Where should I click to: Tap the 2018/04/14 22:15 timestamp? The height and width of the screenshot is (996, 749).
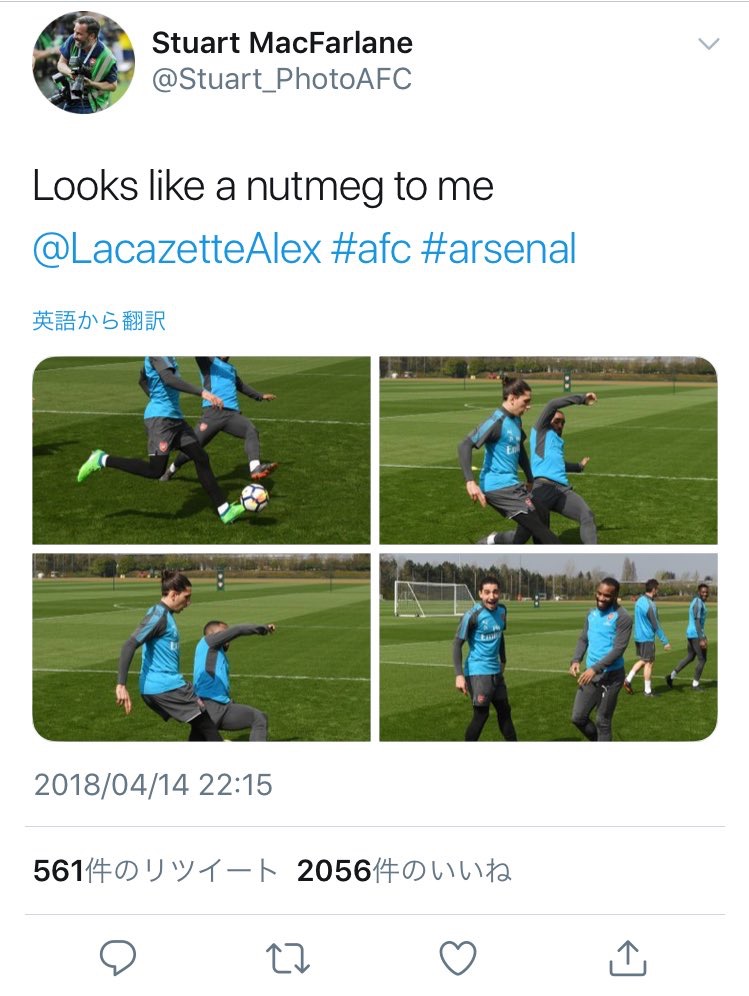(153, 784)
